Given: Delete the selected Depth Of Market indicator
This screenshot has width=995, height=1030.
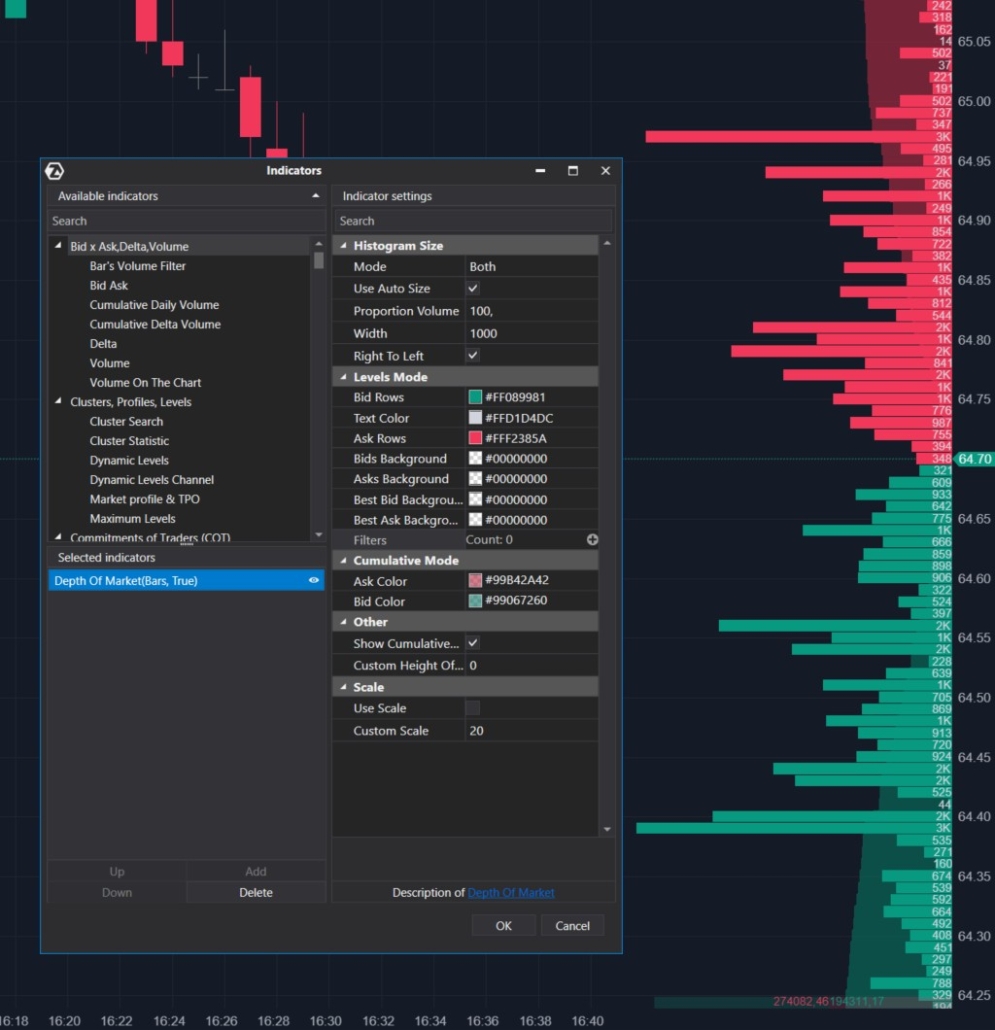Looking at the screenshot, I should tap(255, 890).
